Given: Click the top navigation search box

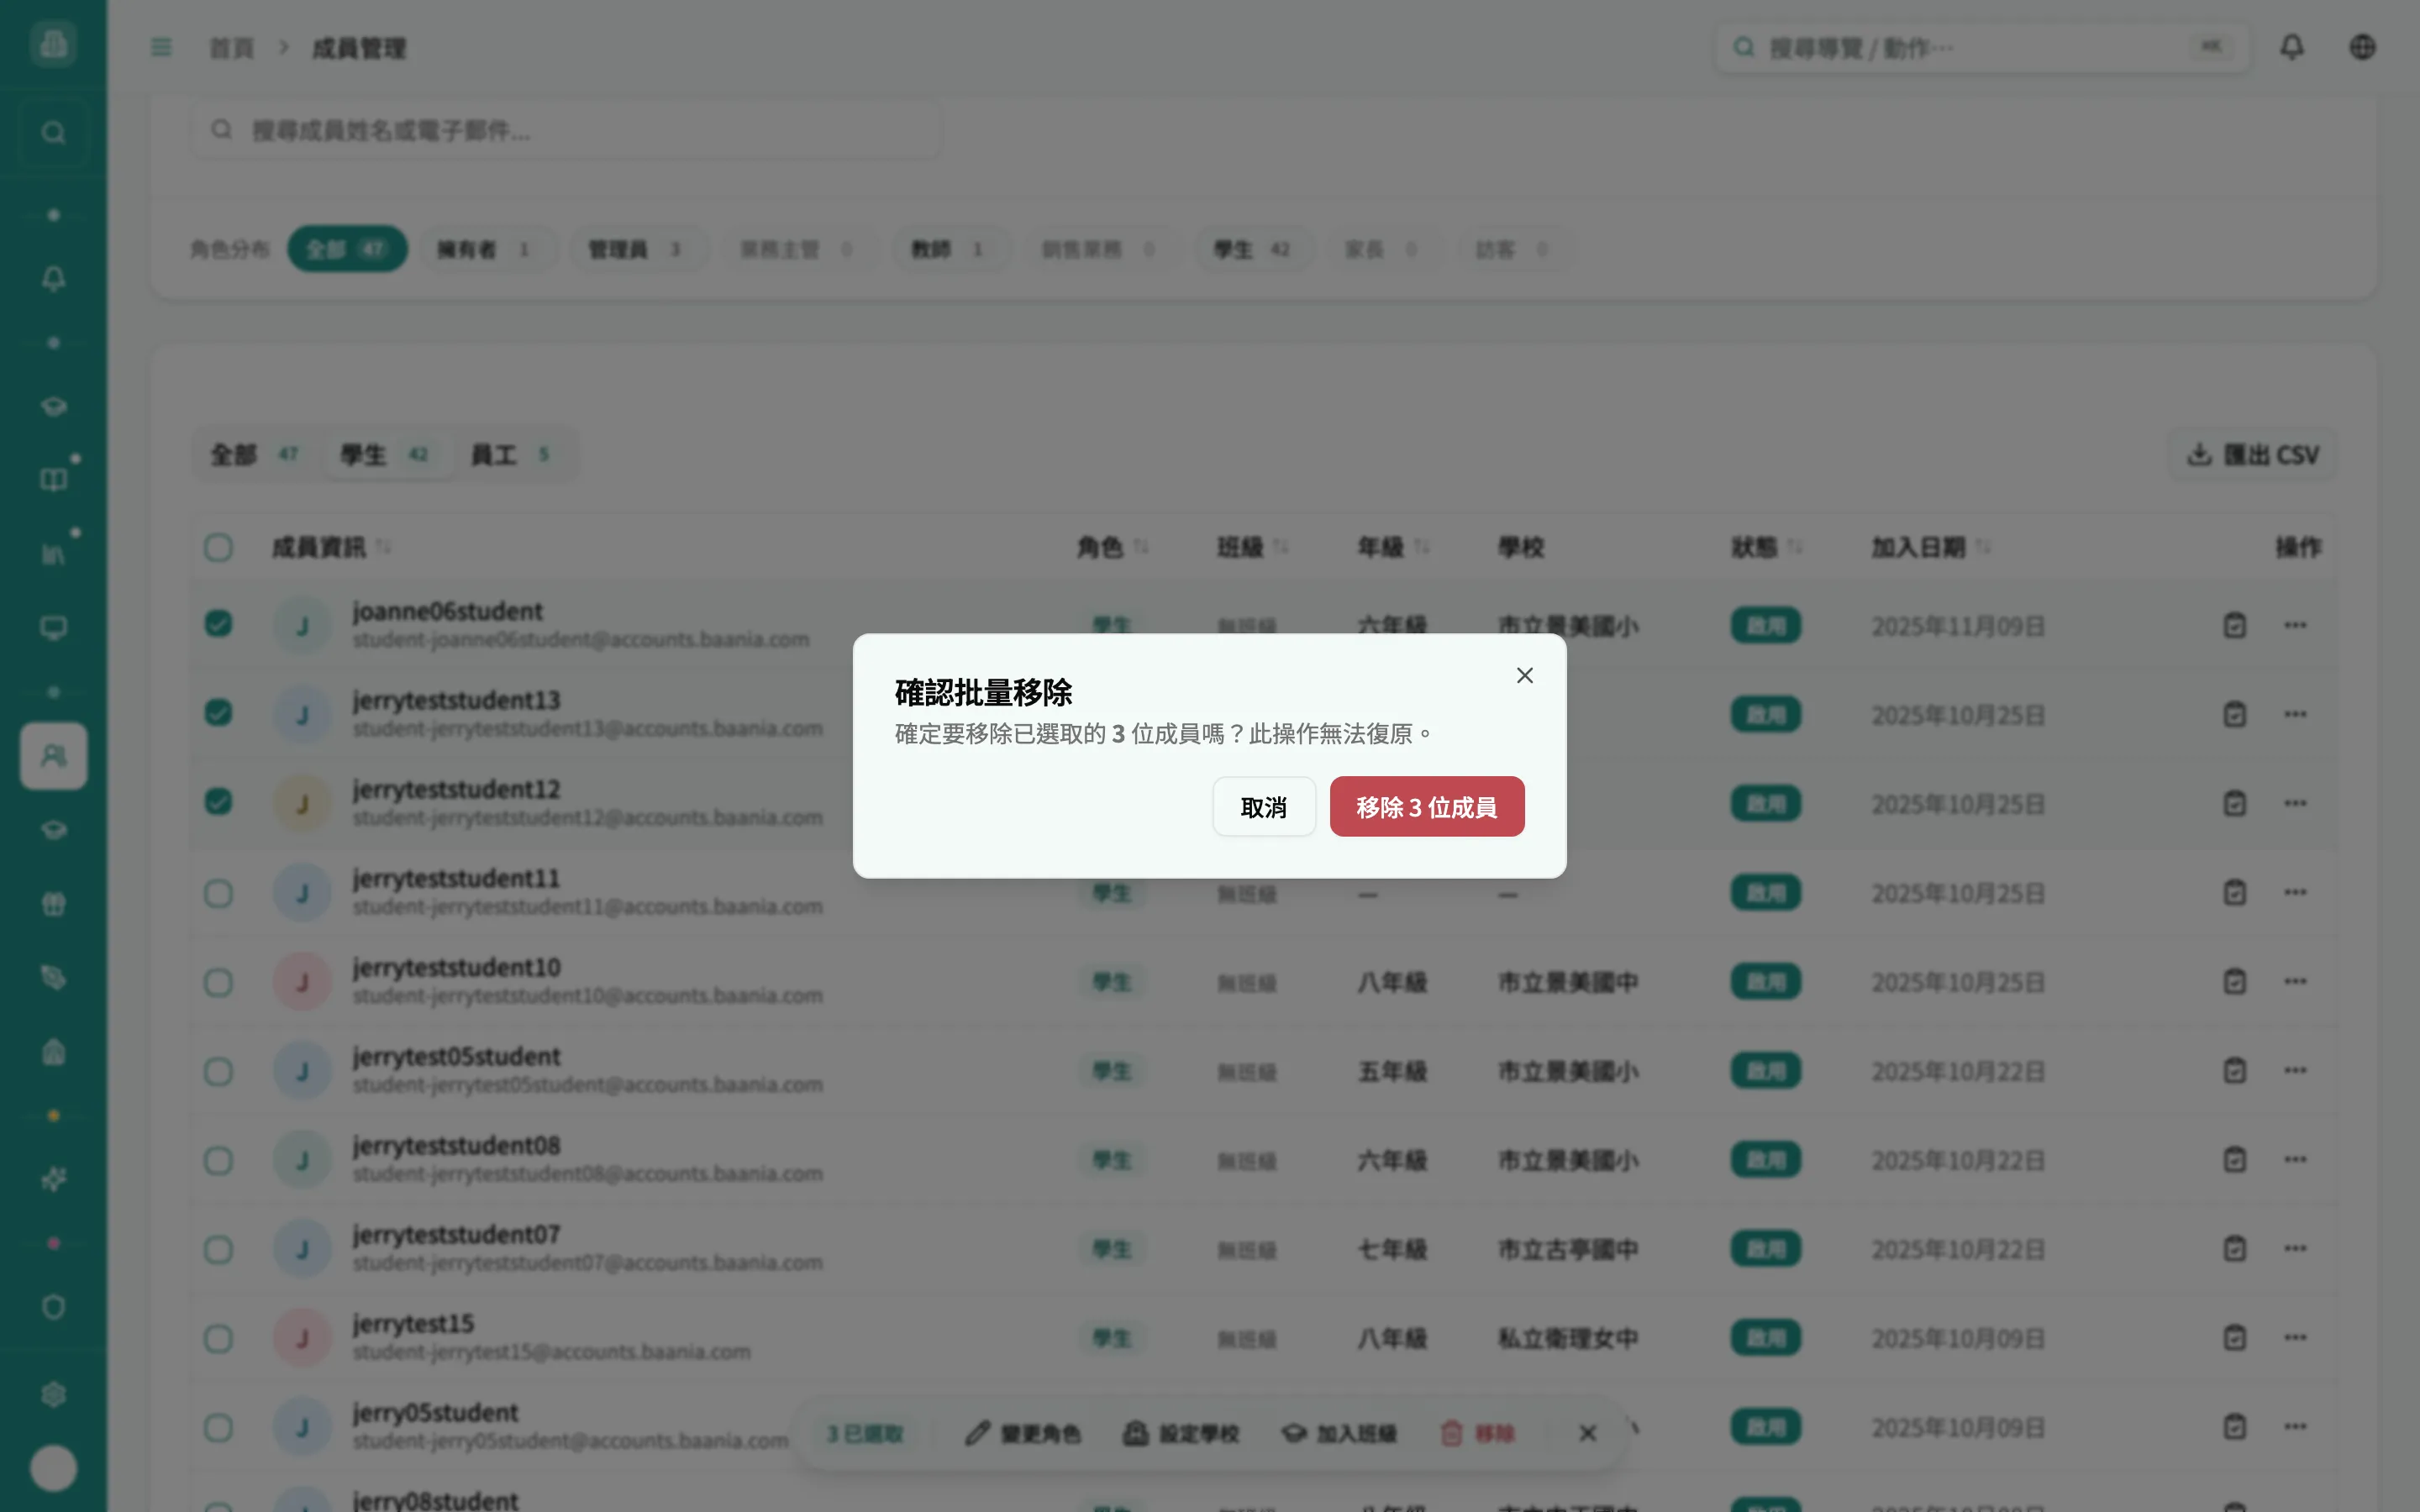Looking at the screenshot, I should pos(1982,48).
